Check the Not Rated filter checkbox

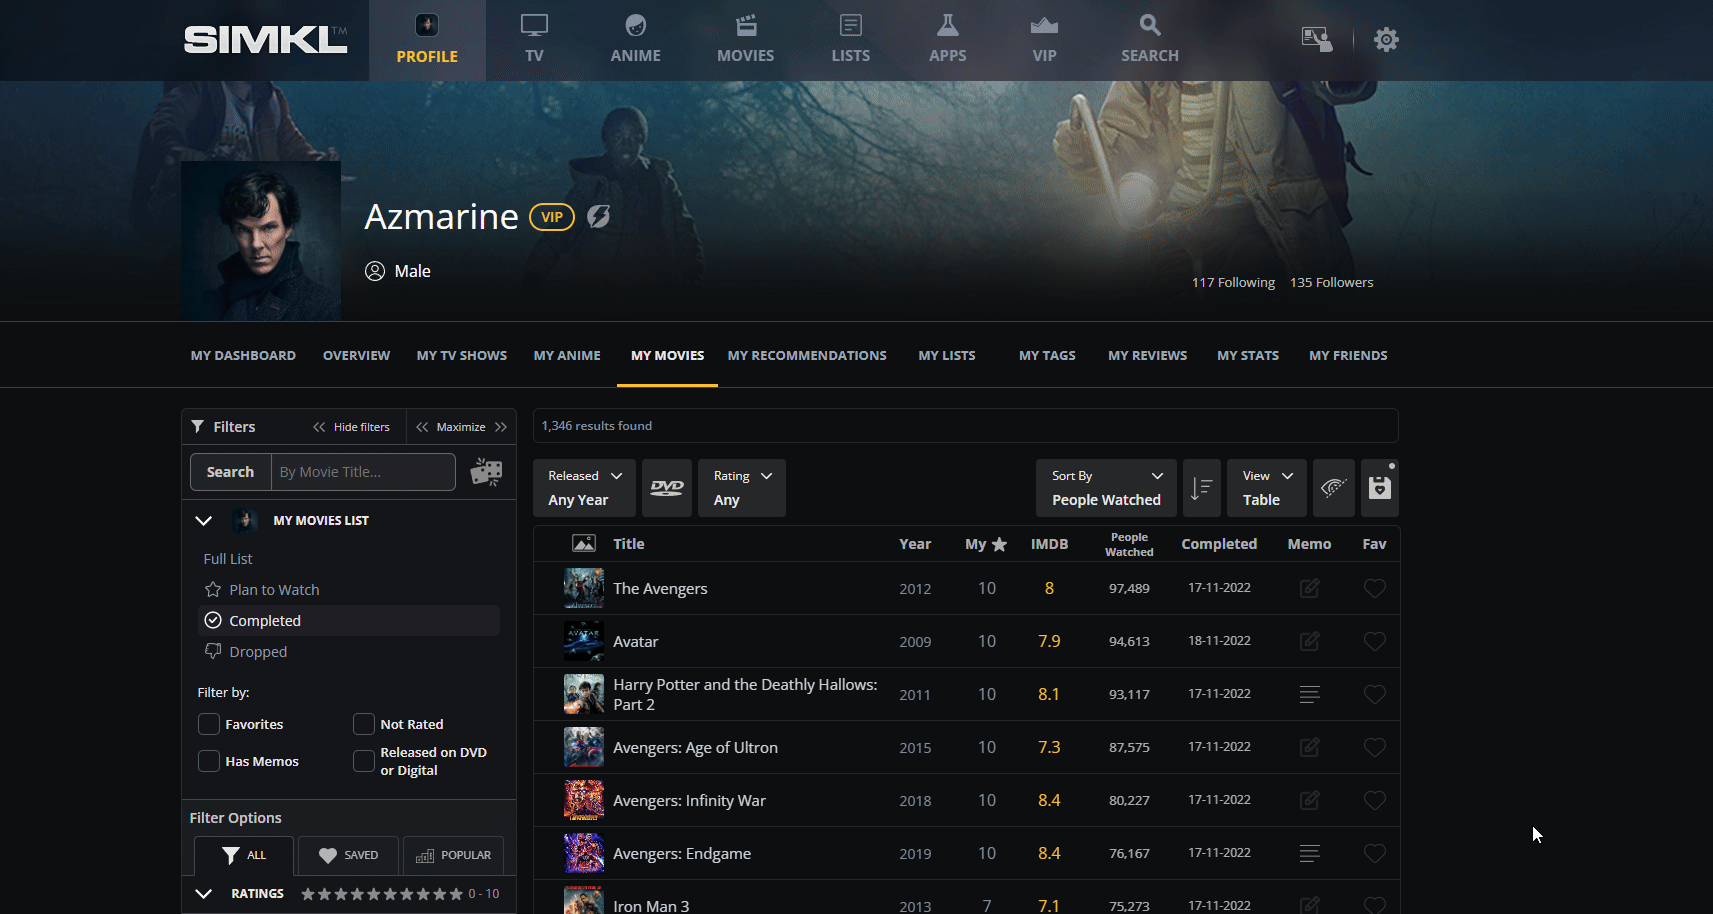click(364, 724)
